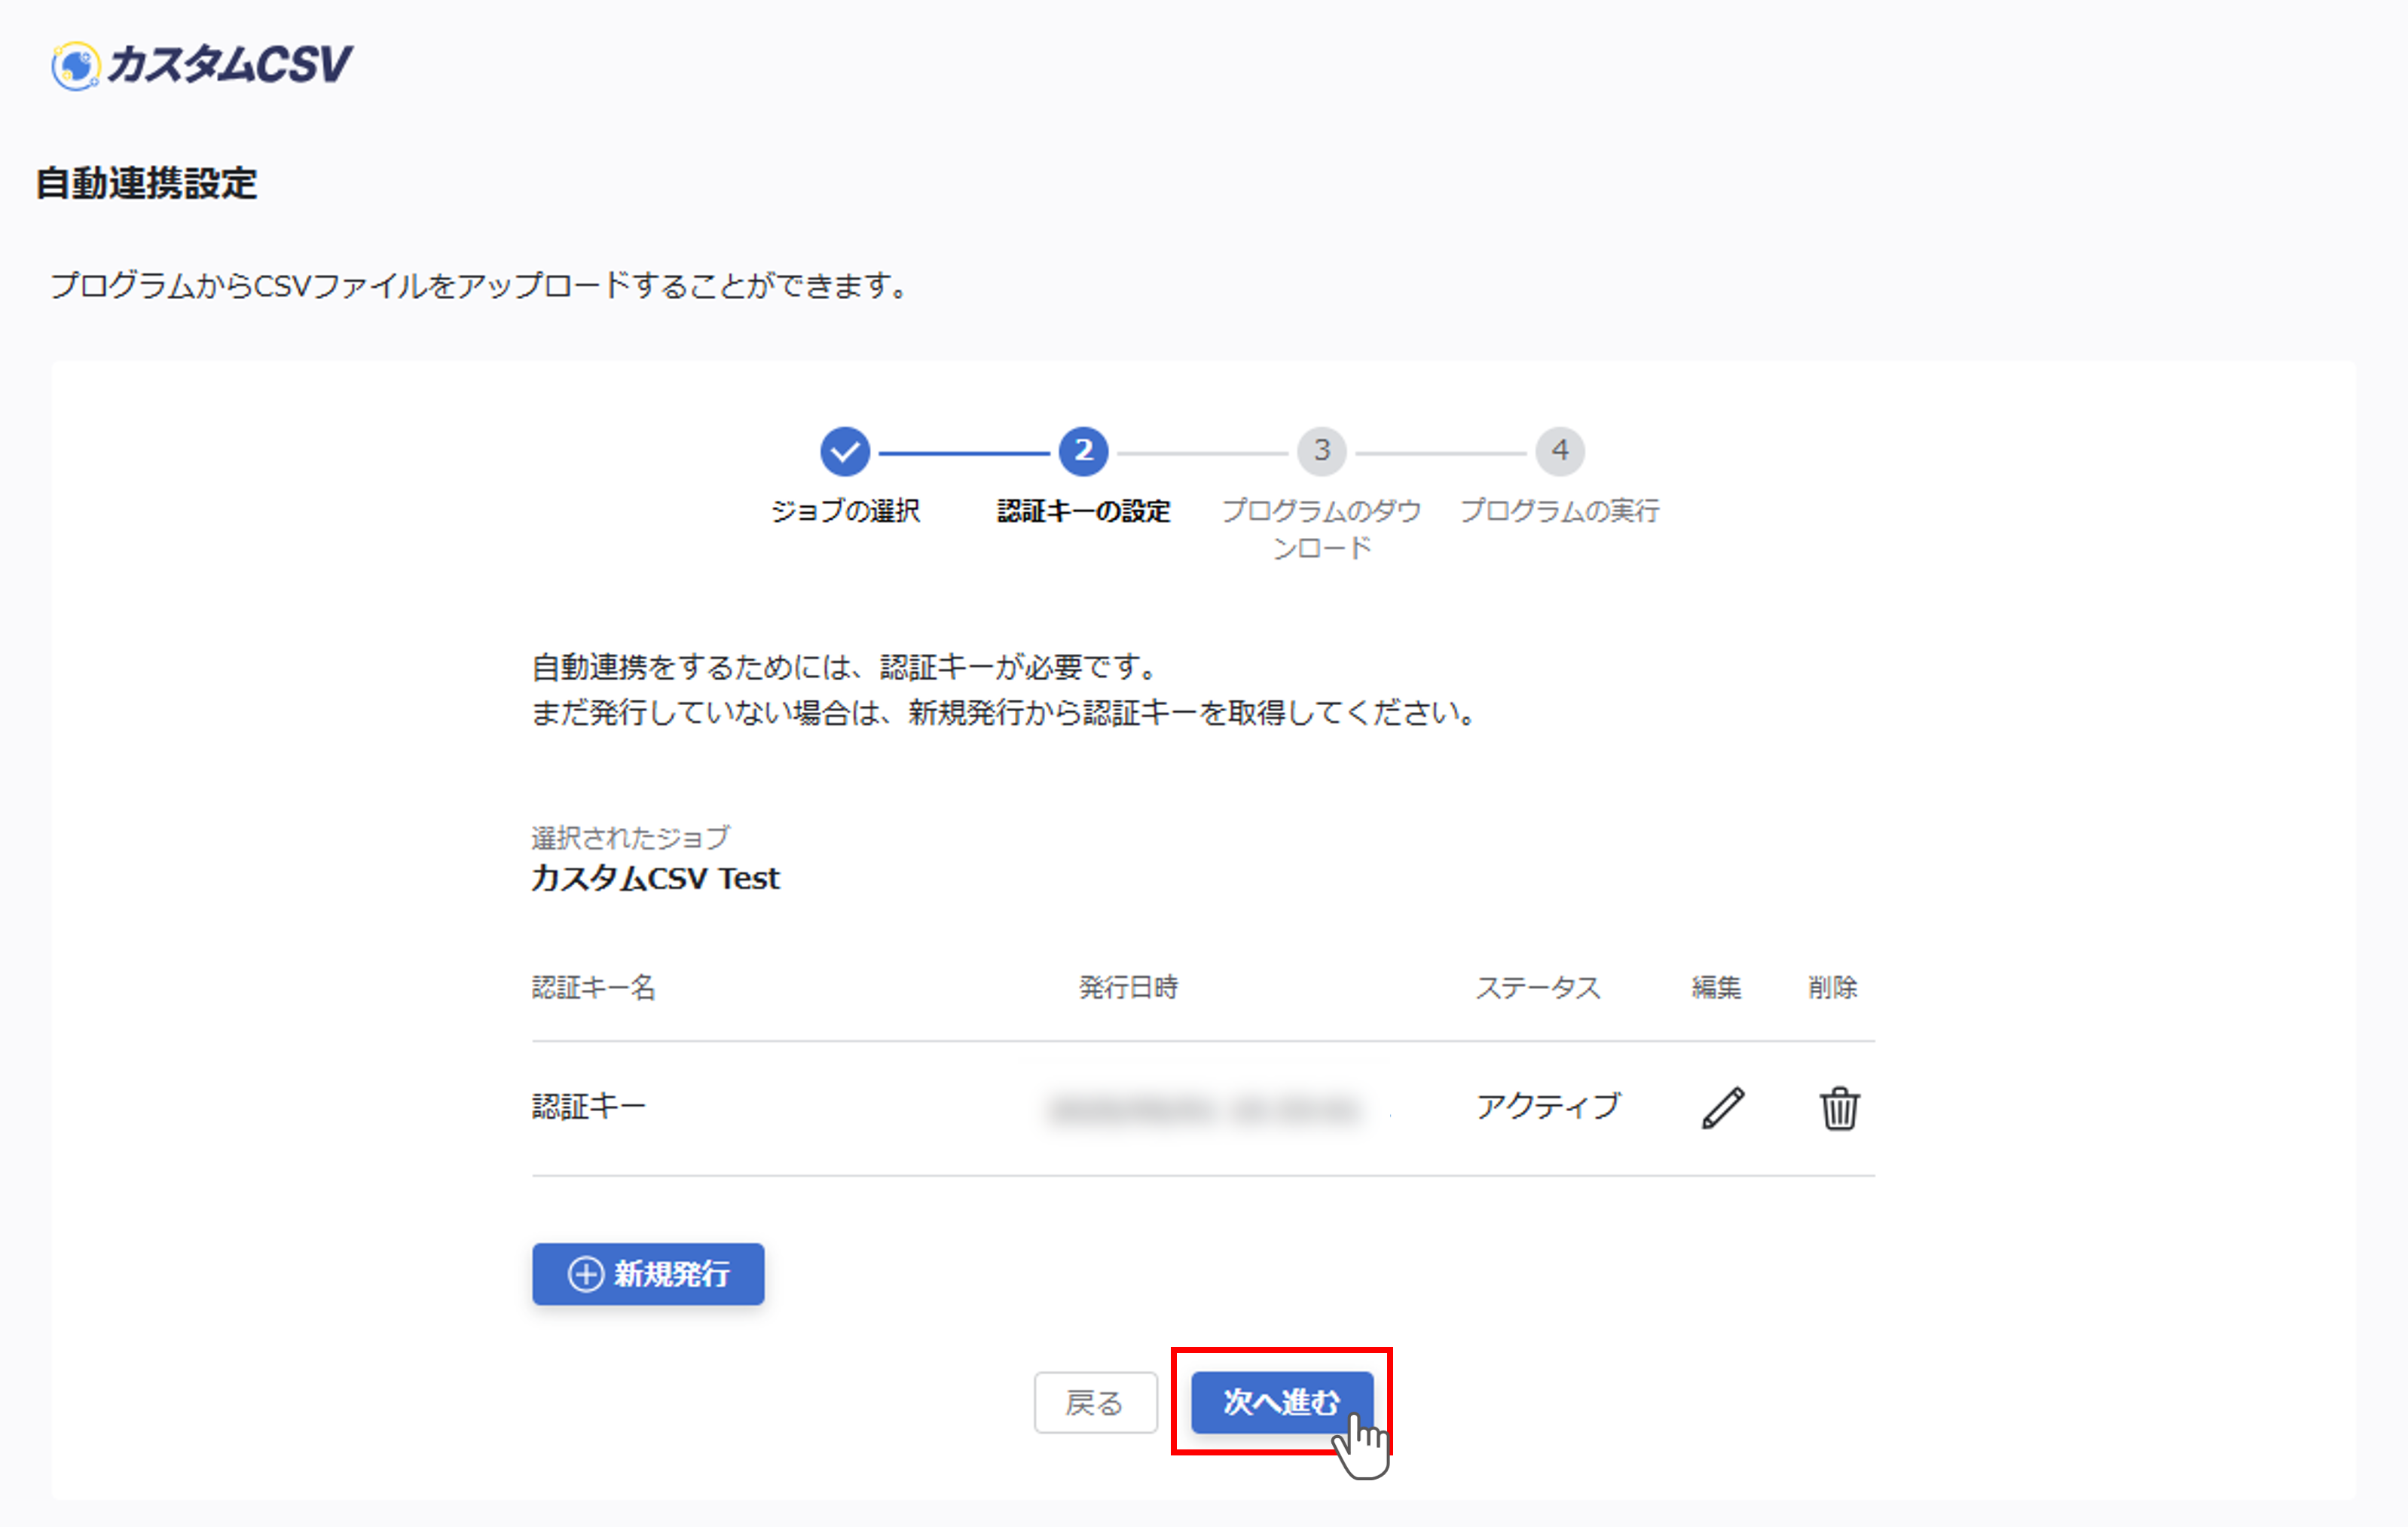
Task: Select the ジョブの選択 step label
Action: point(845,511)
